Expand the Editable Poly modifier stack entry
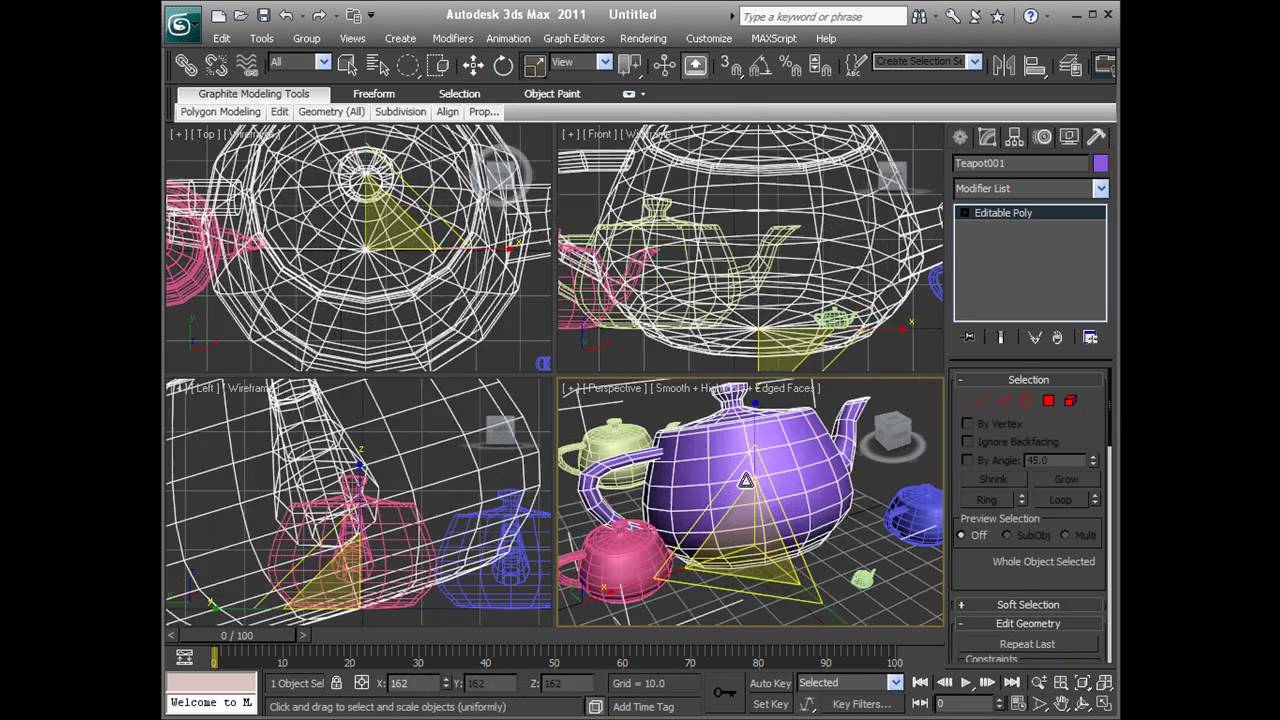 pyautogui.click(x=965, y=213)
